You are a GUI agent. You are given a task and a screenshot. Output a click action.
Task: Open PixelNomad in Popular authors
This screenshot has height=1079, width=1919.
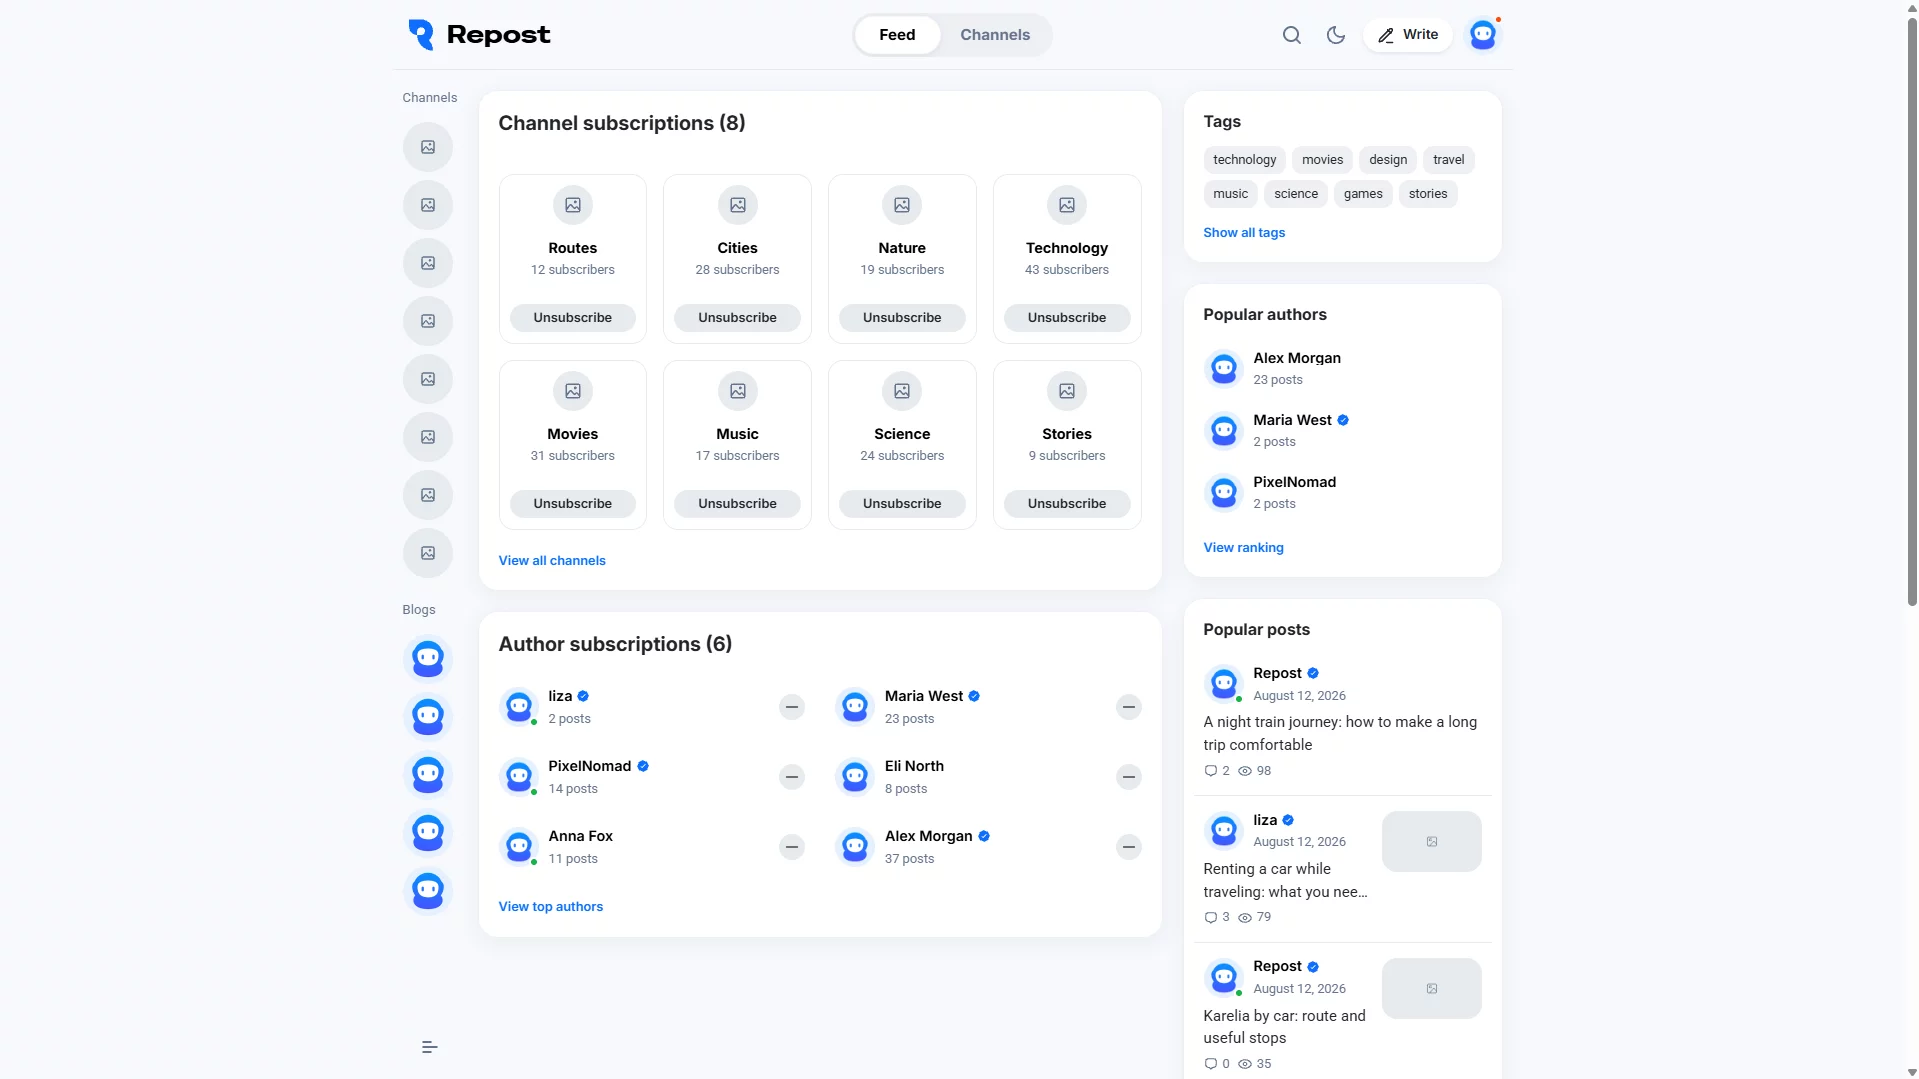[1294, 482]
